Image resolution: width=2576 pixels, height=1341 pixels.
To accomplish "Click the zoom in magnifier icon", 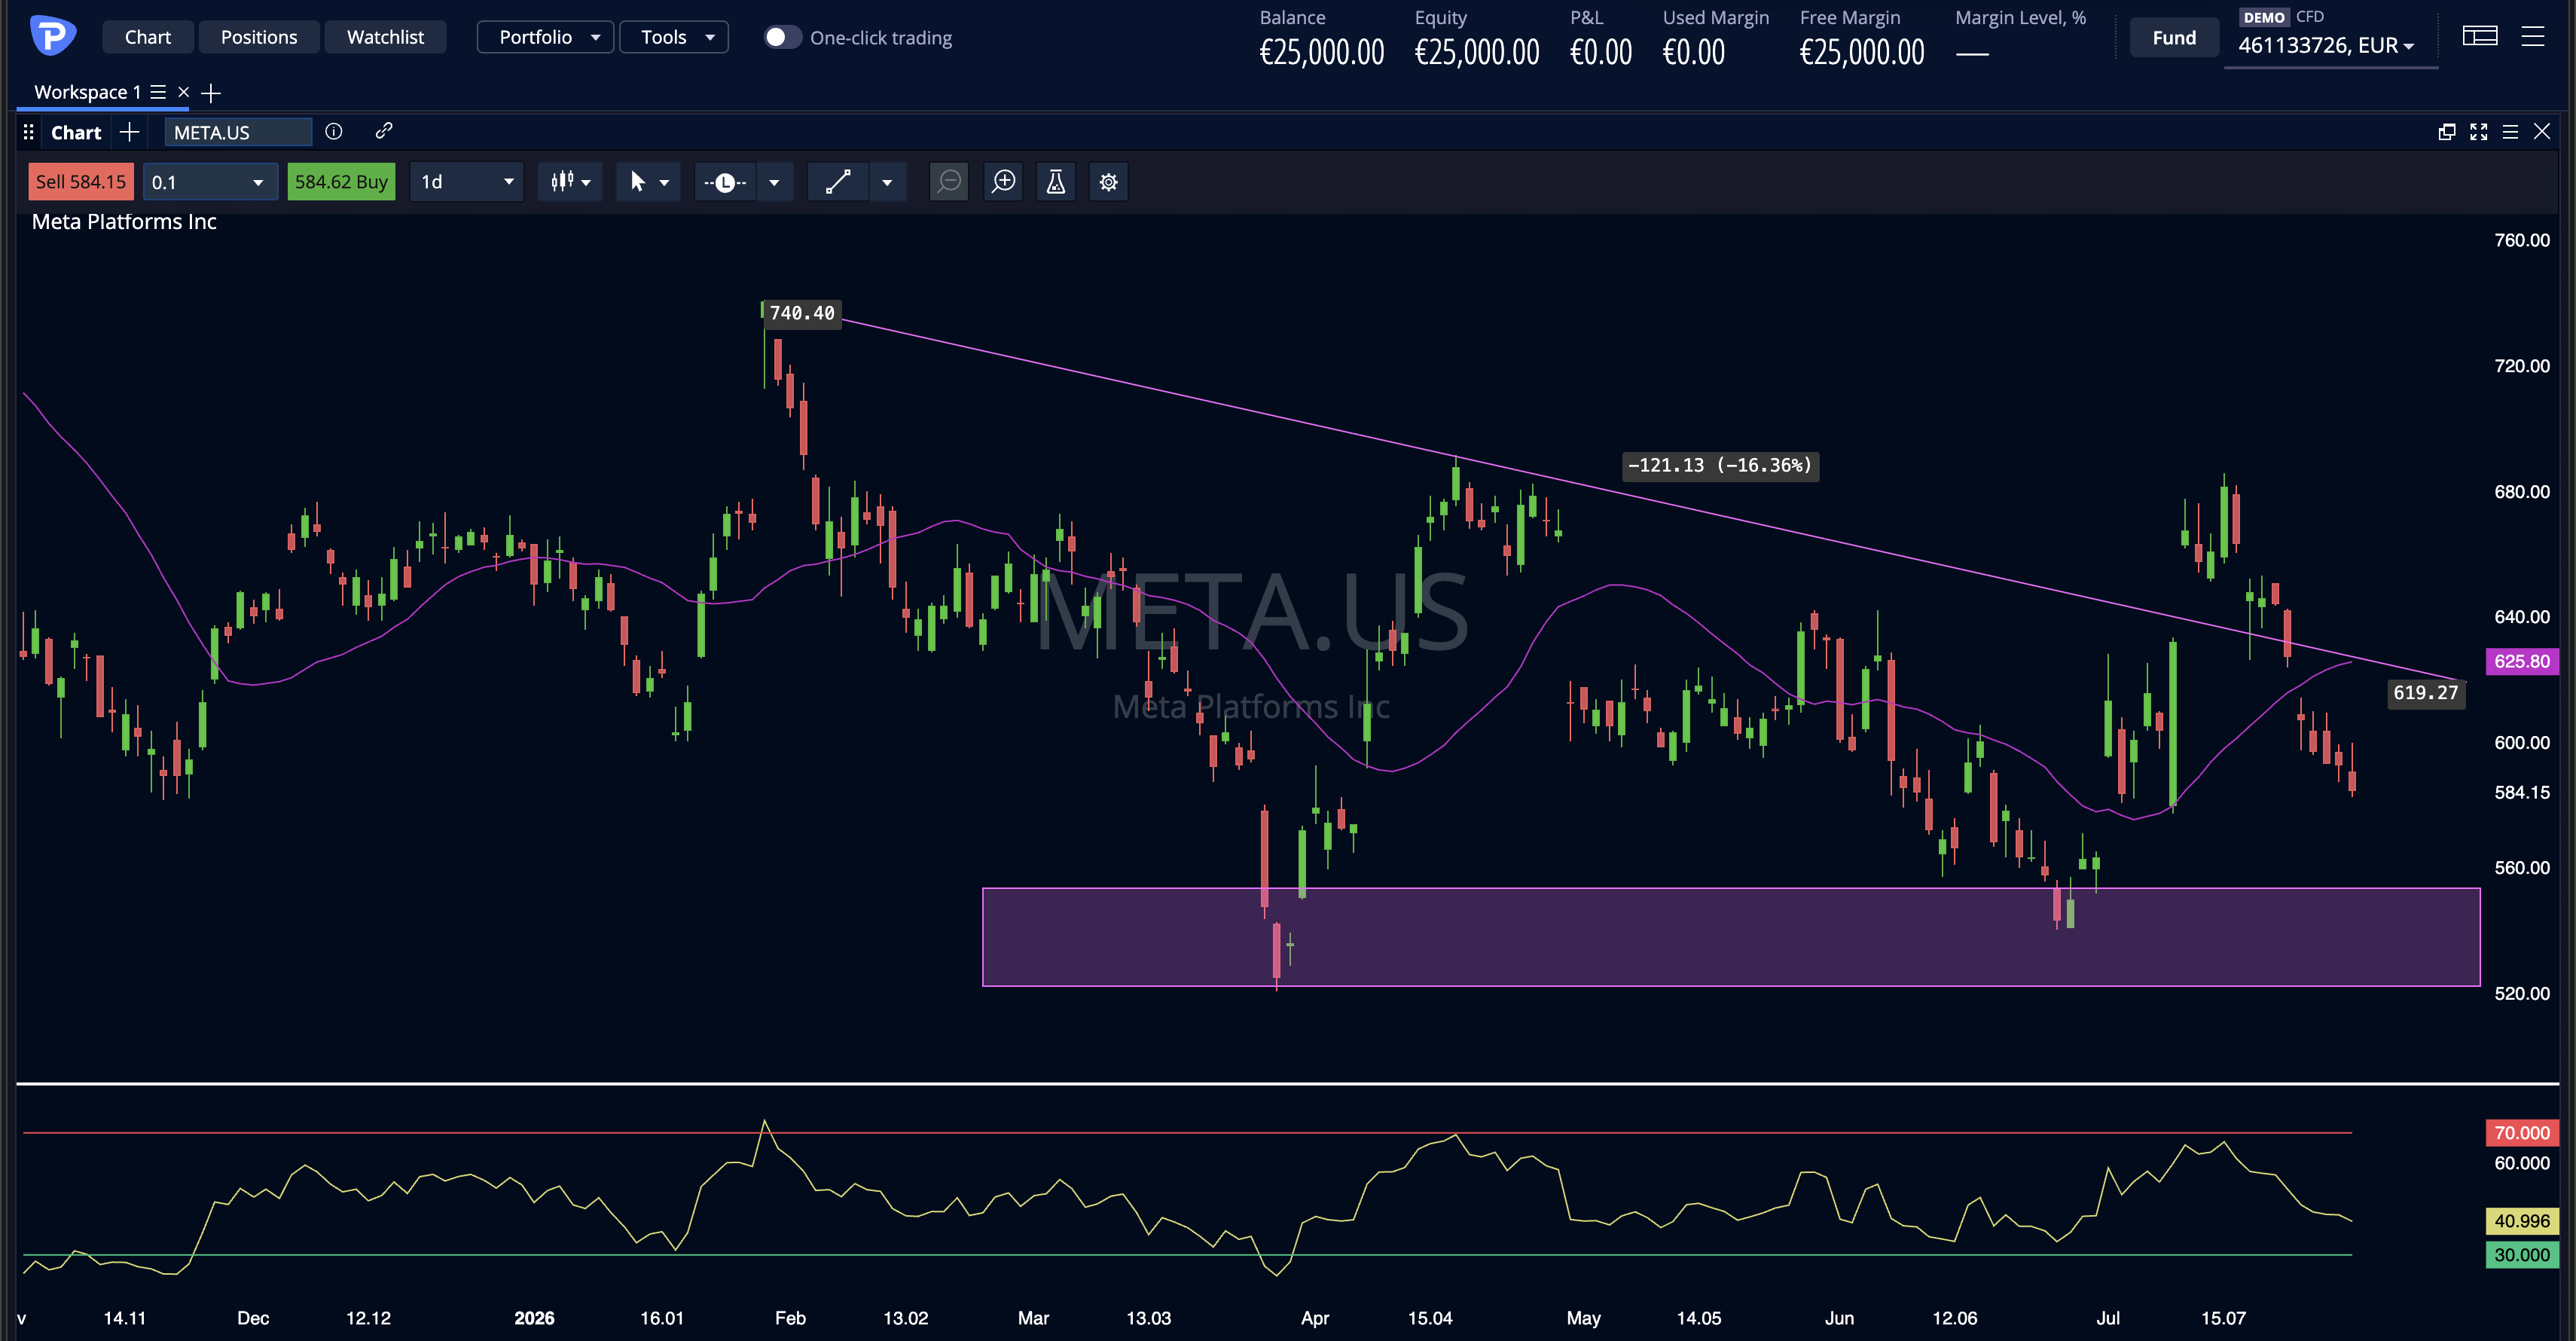I will [x=1003, y=182].
